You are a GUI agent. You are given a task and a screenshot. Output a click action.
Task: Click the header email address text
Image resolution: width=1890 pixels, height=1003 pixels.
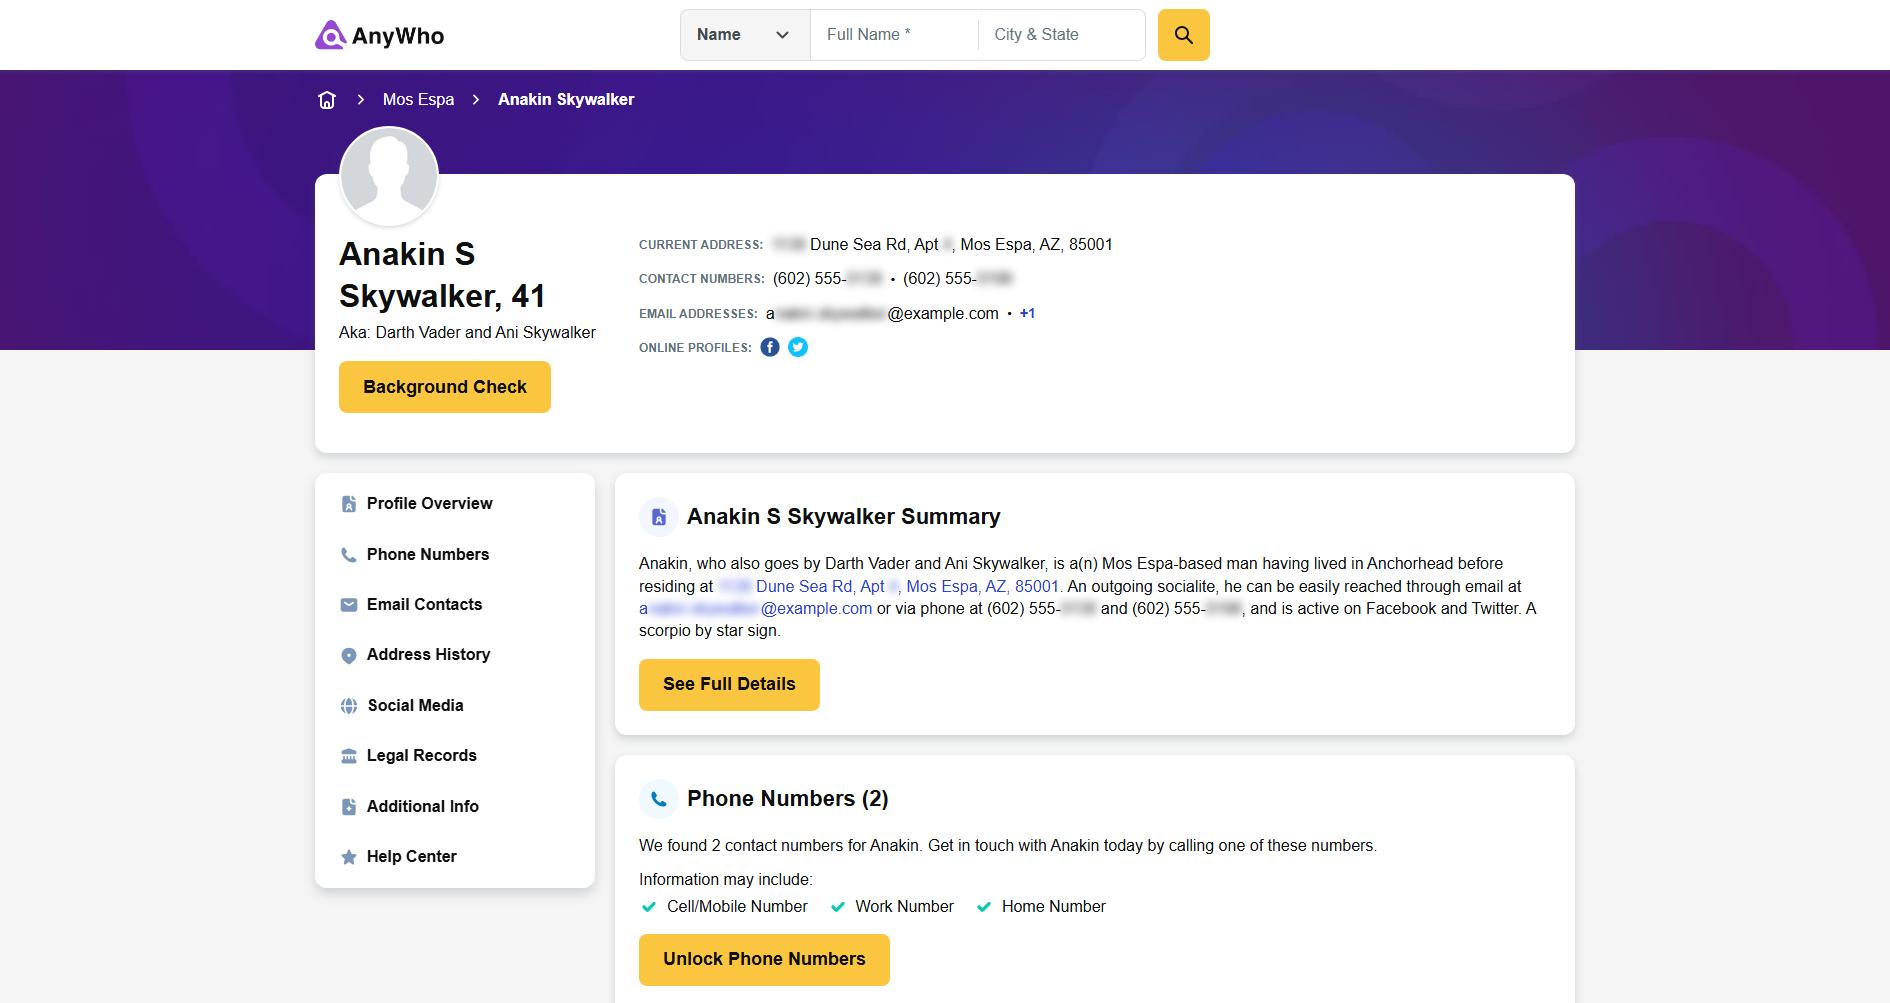point(882,314)
